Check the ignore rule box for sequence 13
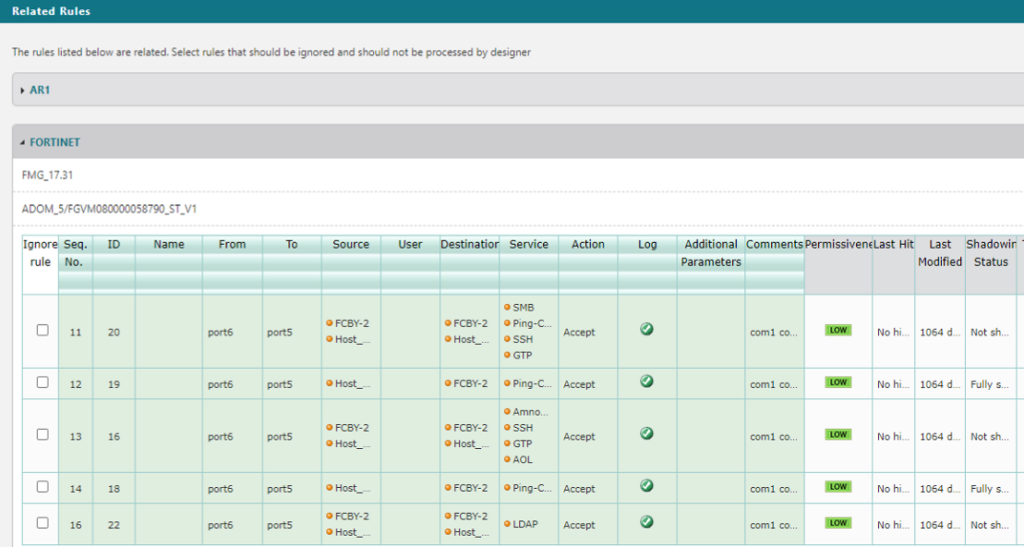 click(x=42, y=435)
